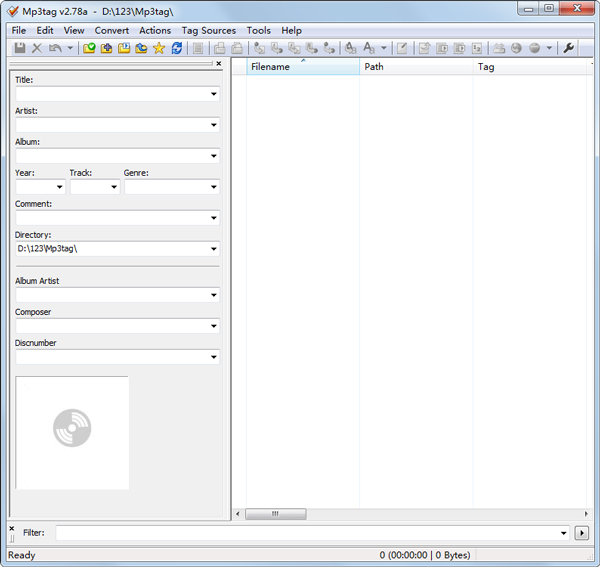The image size is (600, 567).
Task: Click the grey sphere tag sources icon
Action: click(x=535, y=48)
